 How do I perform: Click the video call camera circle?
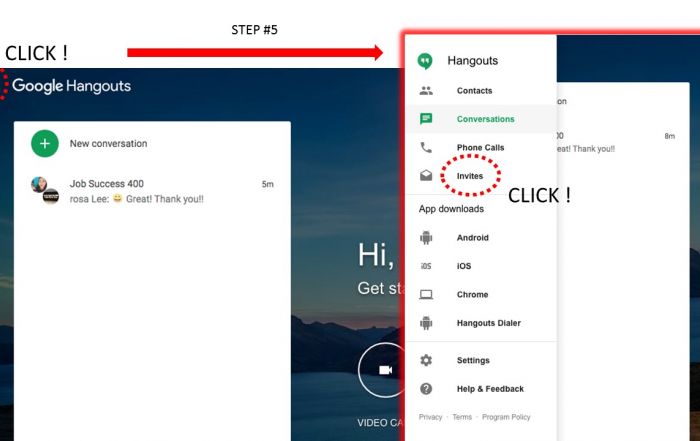click(385, 370)
